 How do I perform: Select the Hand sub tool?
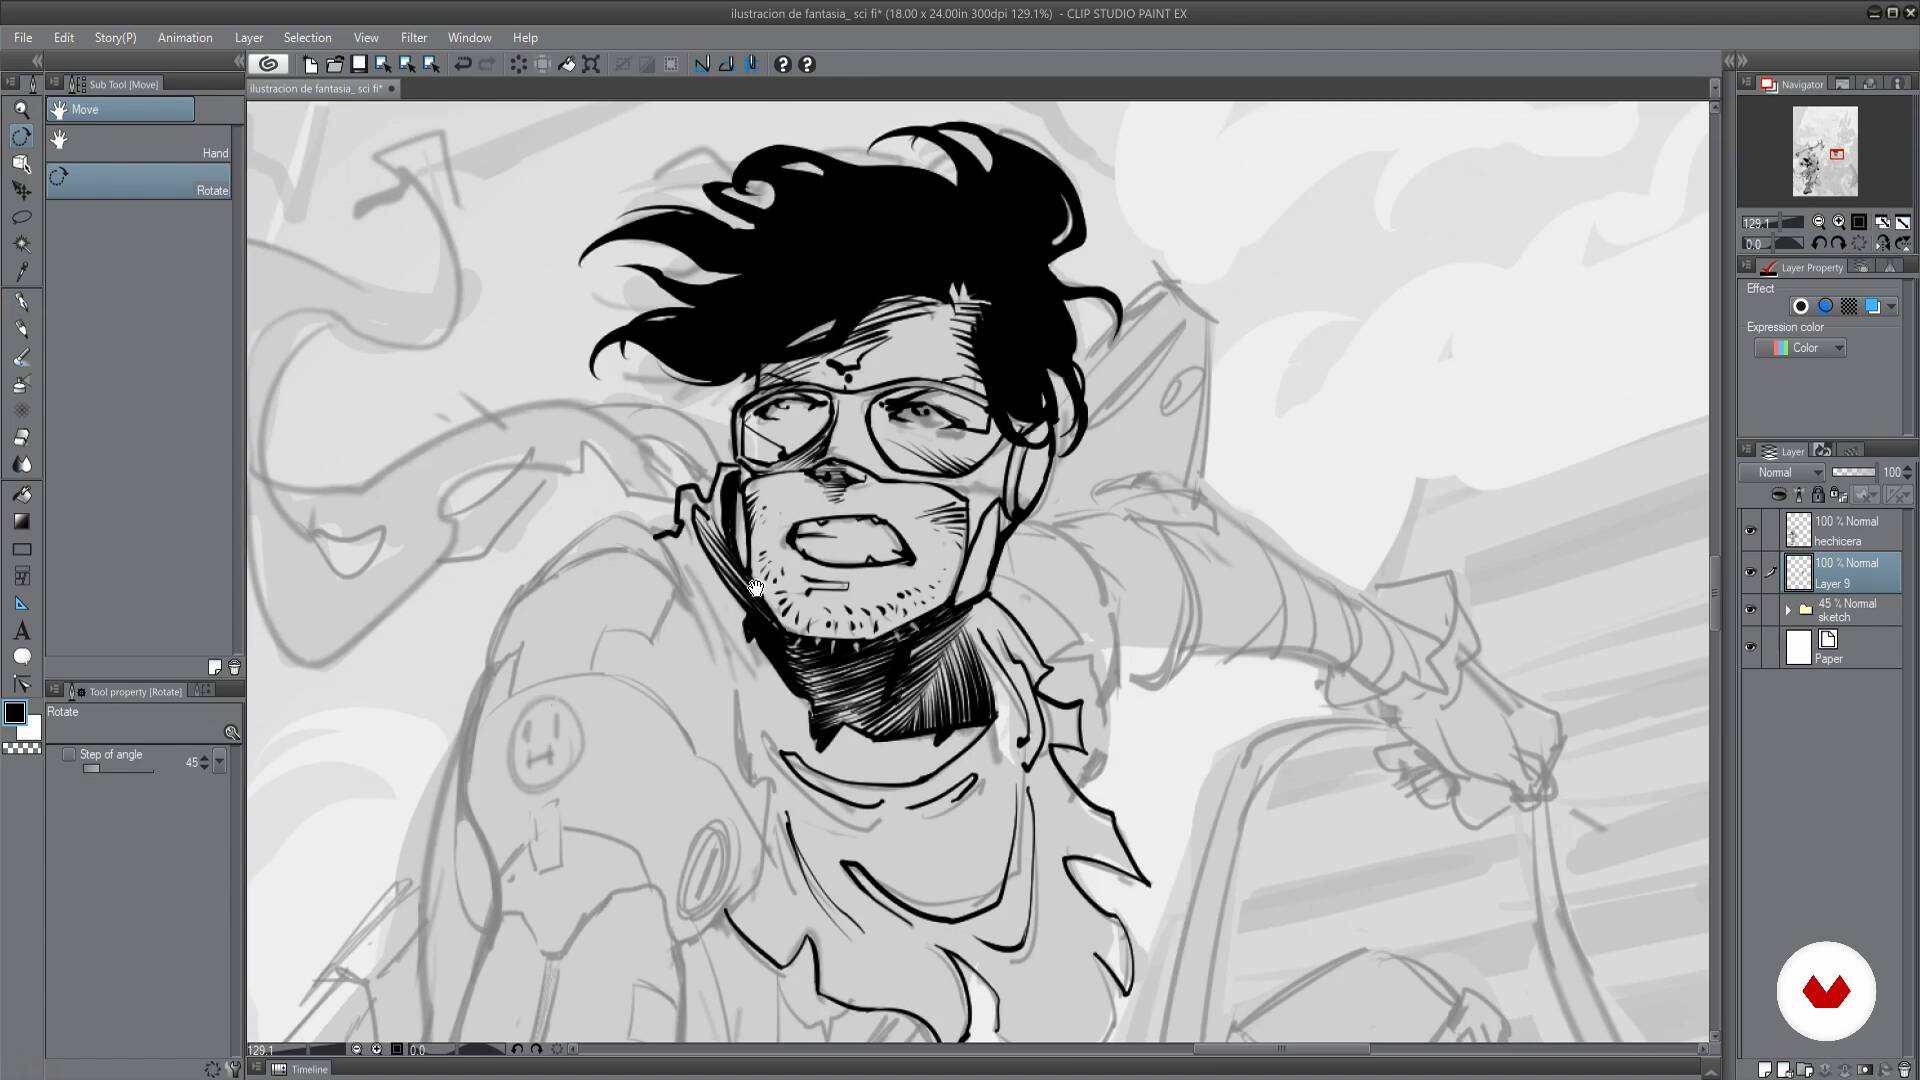(139, 144)
